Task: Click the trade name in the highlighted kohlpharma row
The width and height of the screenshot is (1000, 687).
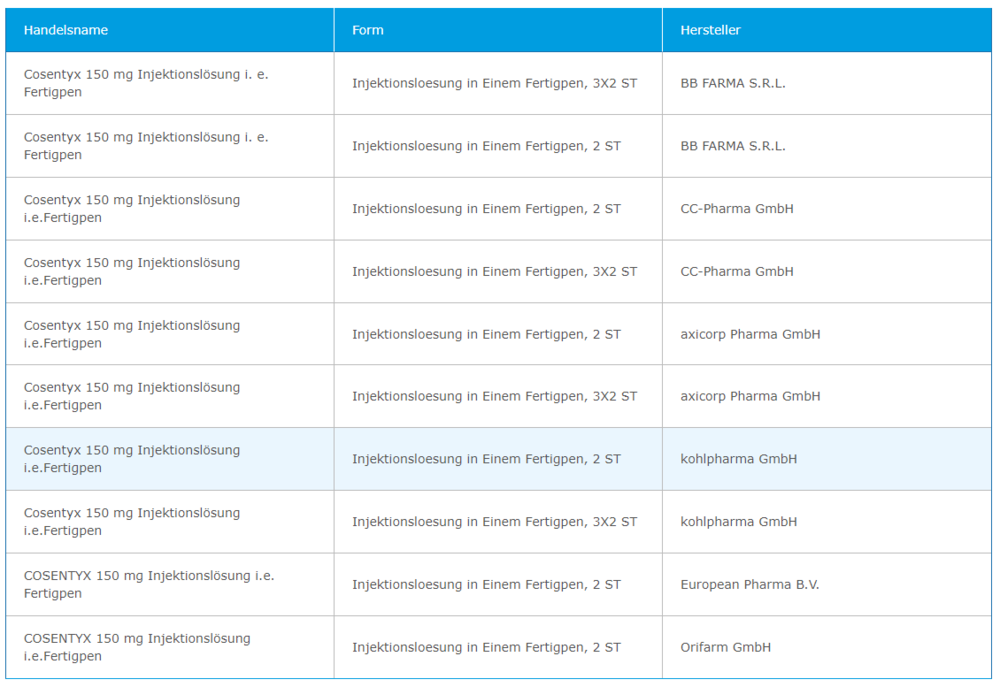Action: [x=132, y=459]
